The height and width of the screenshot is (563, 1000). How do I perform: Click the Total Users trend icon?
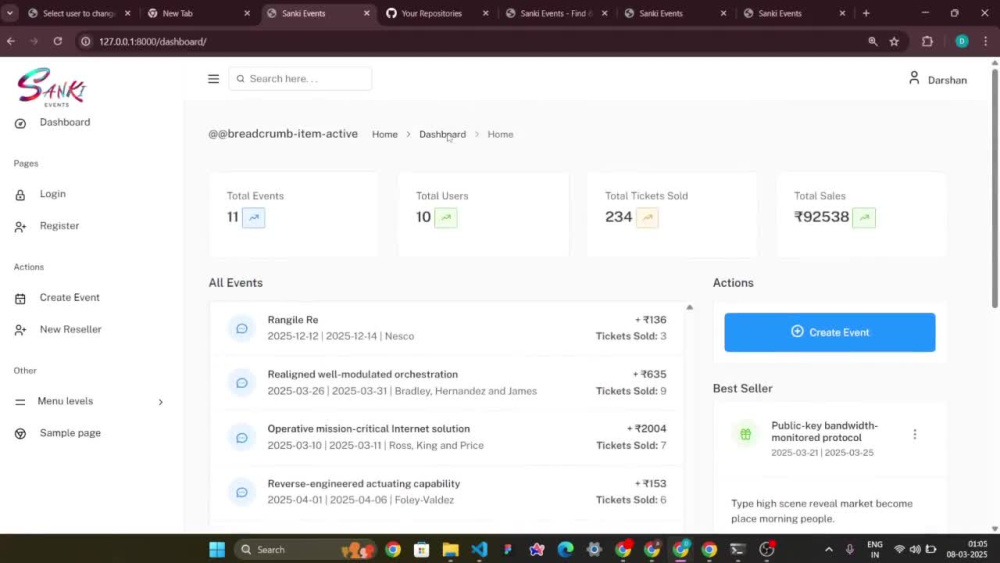446,217
